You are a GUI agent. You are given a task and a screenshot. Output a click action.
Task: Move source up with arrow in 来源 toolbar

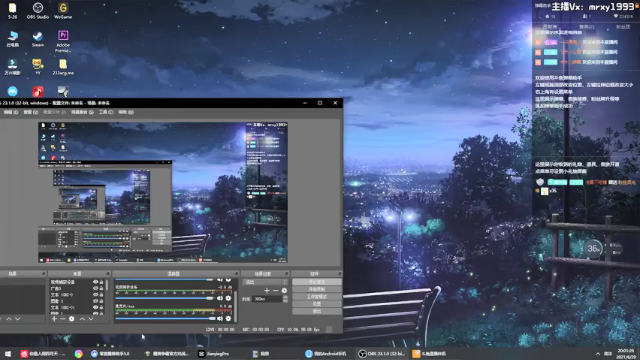(x=82, y=319)
